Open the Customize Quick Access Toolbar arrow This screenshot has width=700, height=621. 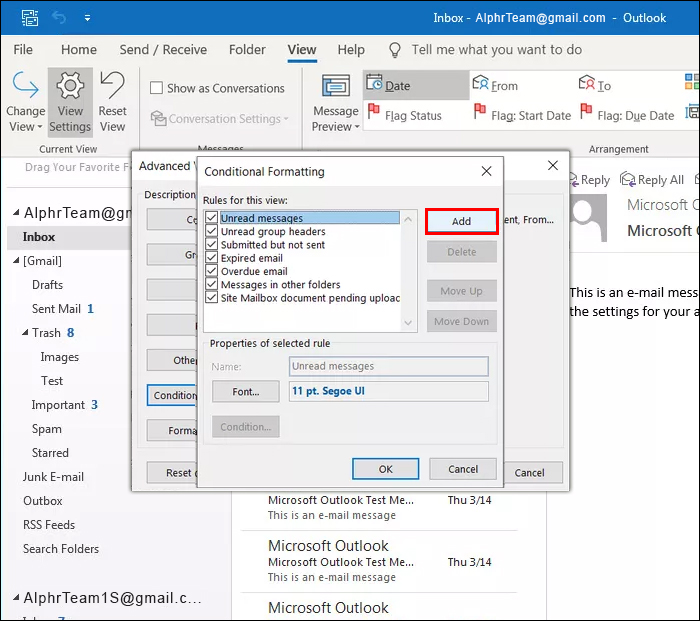click(x=88, y=18)
